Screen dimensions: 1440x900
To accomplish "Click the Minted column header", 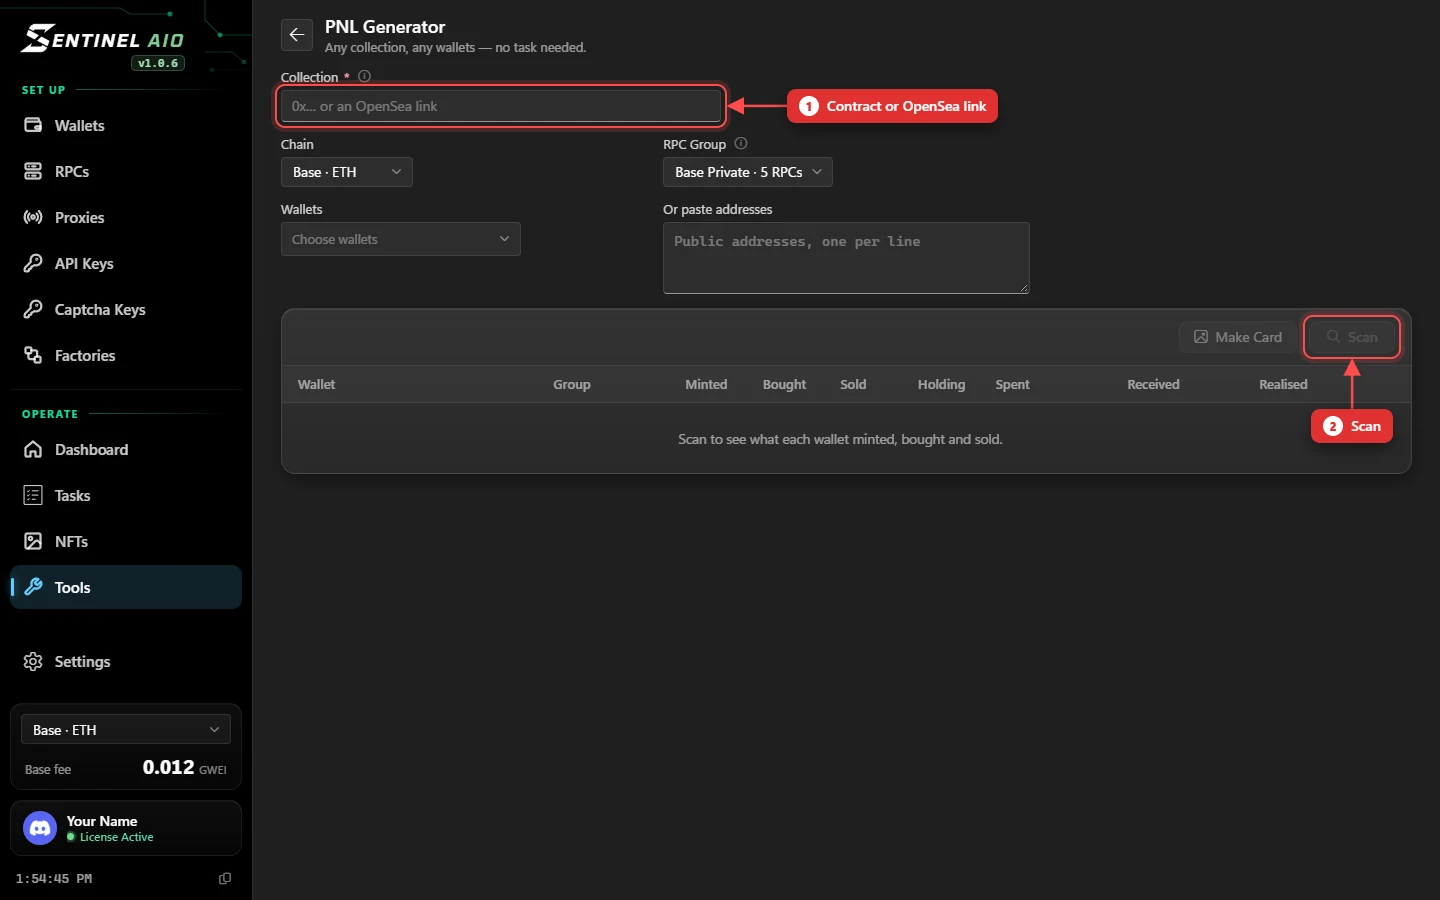I will tap(706, 384).
